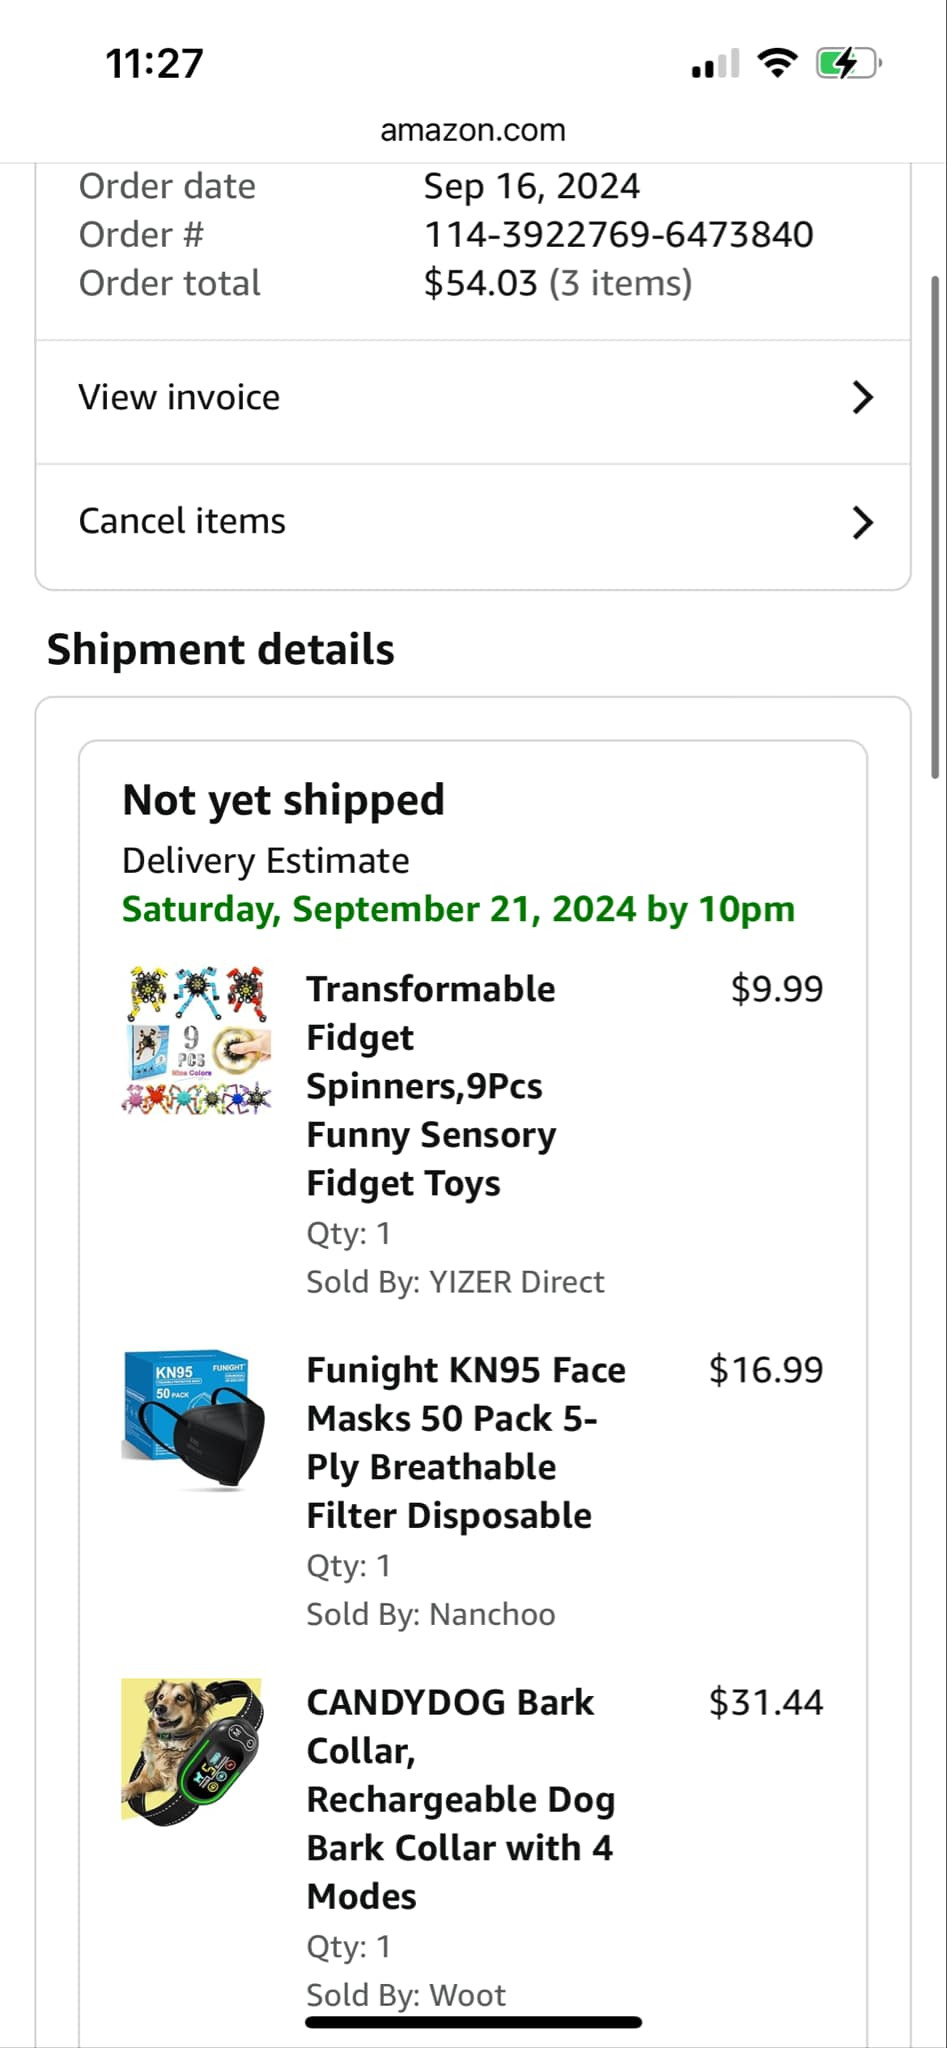The width and height of the screenshot is (947, 2048).
Task: Tap the charging battery icon
Action: 848,64
